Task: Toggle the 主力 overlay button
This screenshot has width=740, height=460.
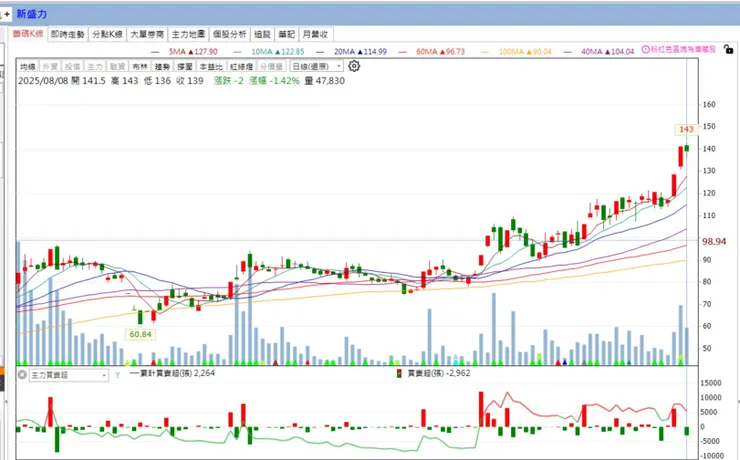Action: coord(95,67)
